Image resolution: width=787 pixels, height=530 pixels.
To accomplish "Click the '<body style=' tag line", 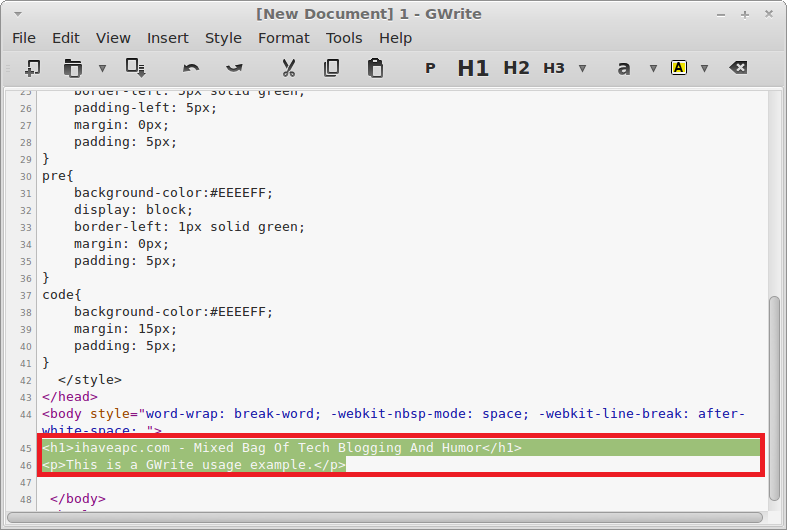I will point(394,422).
